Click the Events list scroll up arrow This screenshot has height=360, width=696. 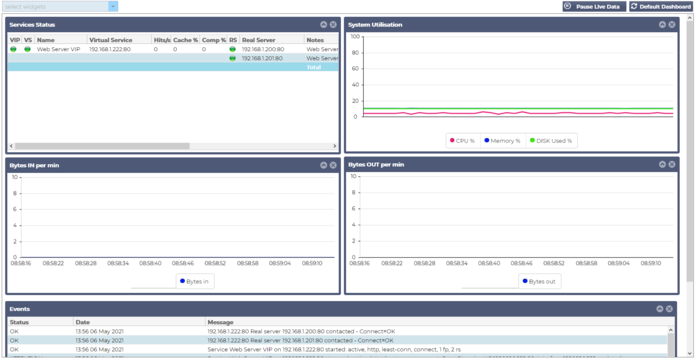tap(671, 330)
